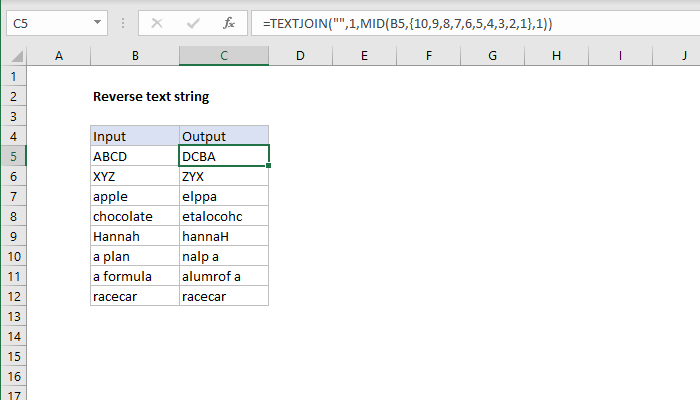Click the Reverse text string title cell
700x400 pixels.
tap(151, 97)
